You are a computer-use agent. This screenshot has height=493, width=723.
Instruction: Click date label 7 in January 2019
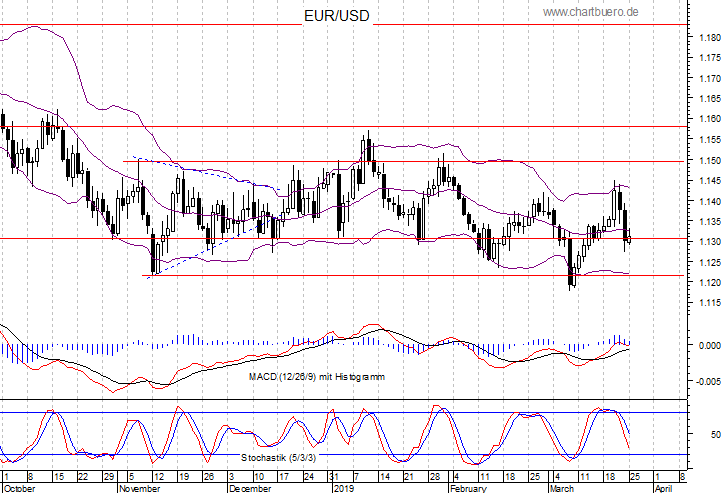tap(356, 477)
